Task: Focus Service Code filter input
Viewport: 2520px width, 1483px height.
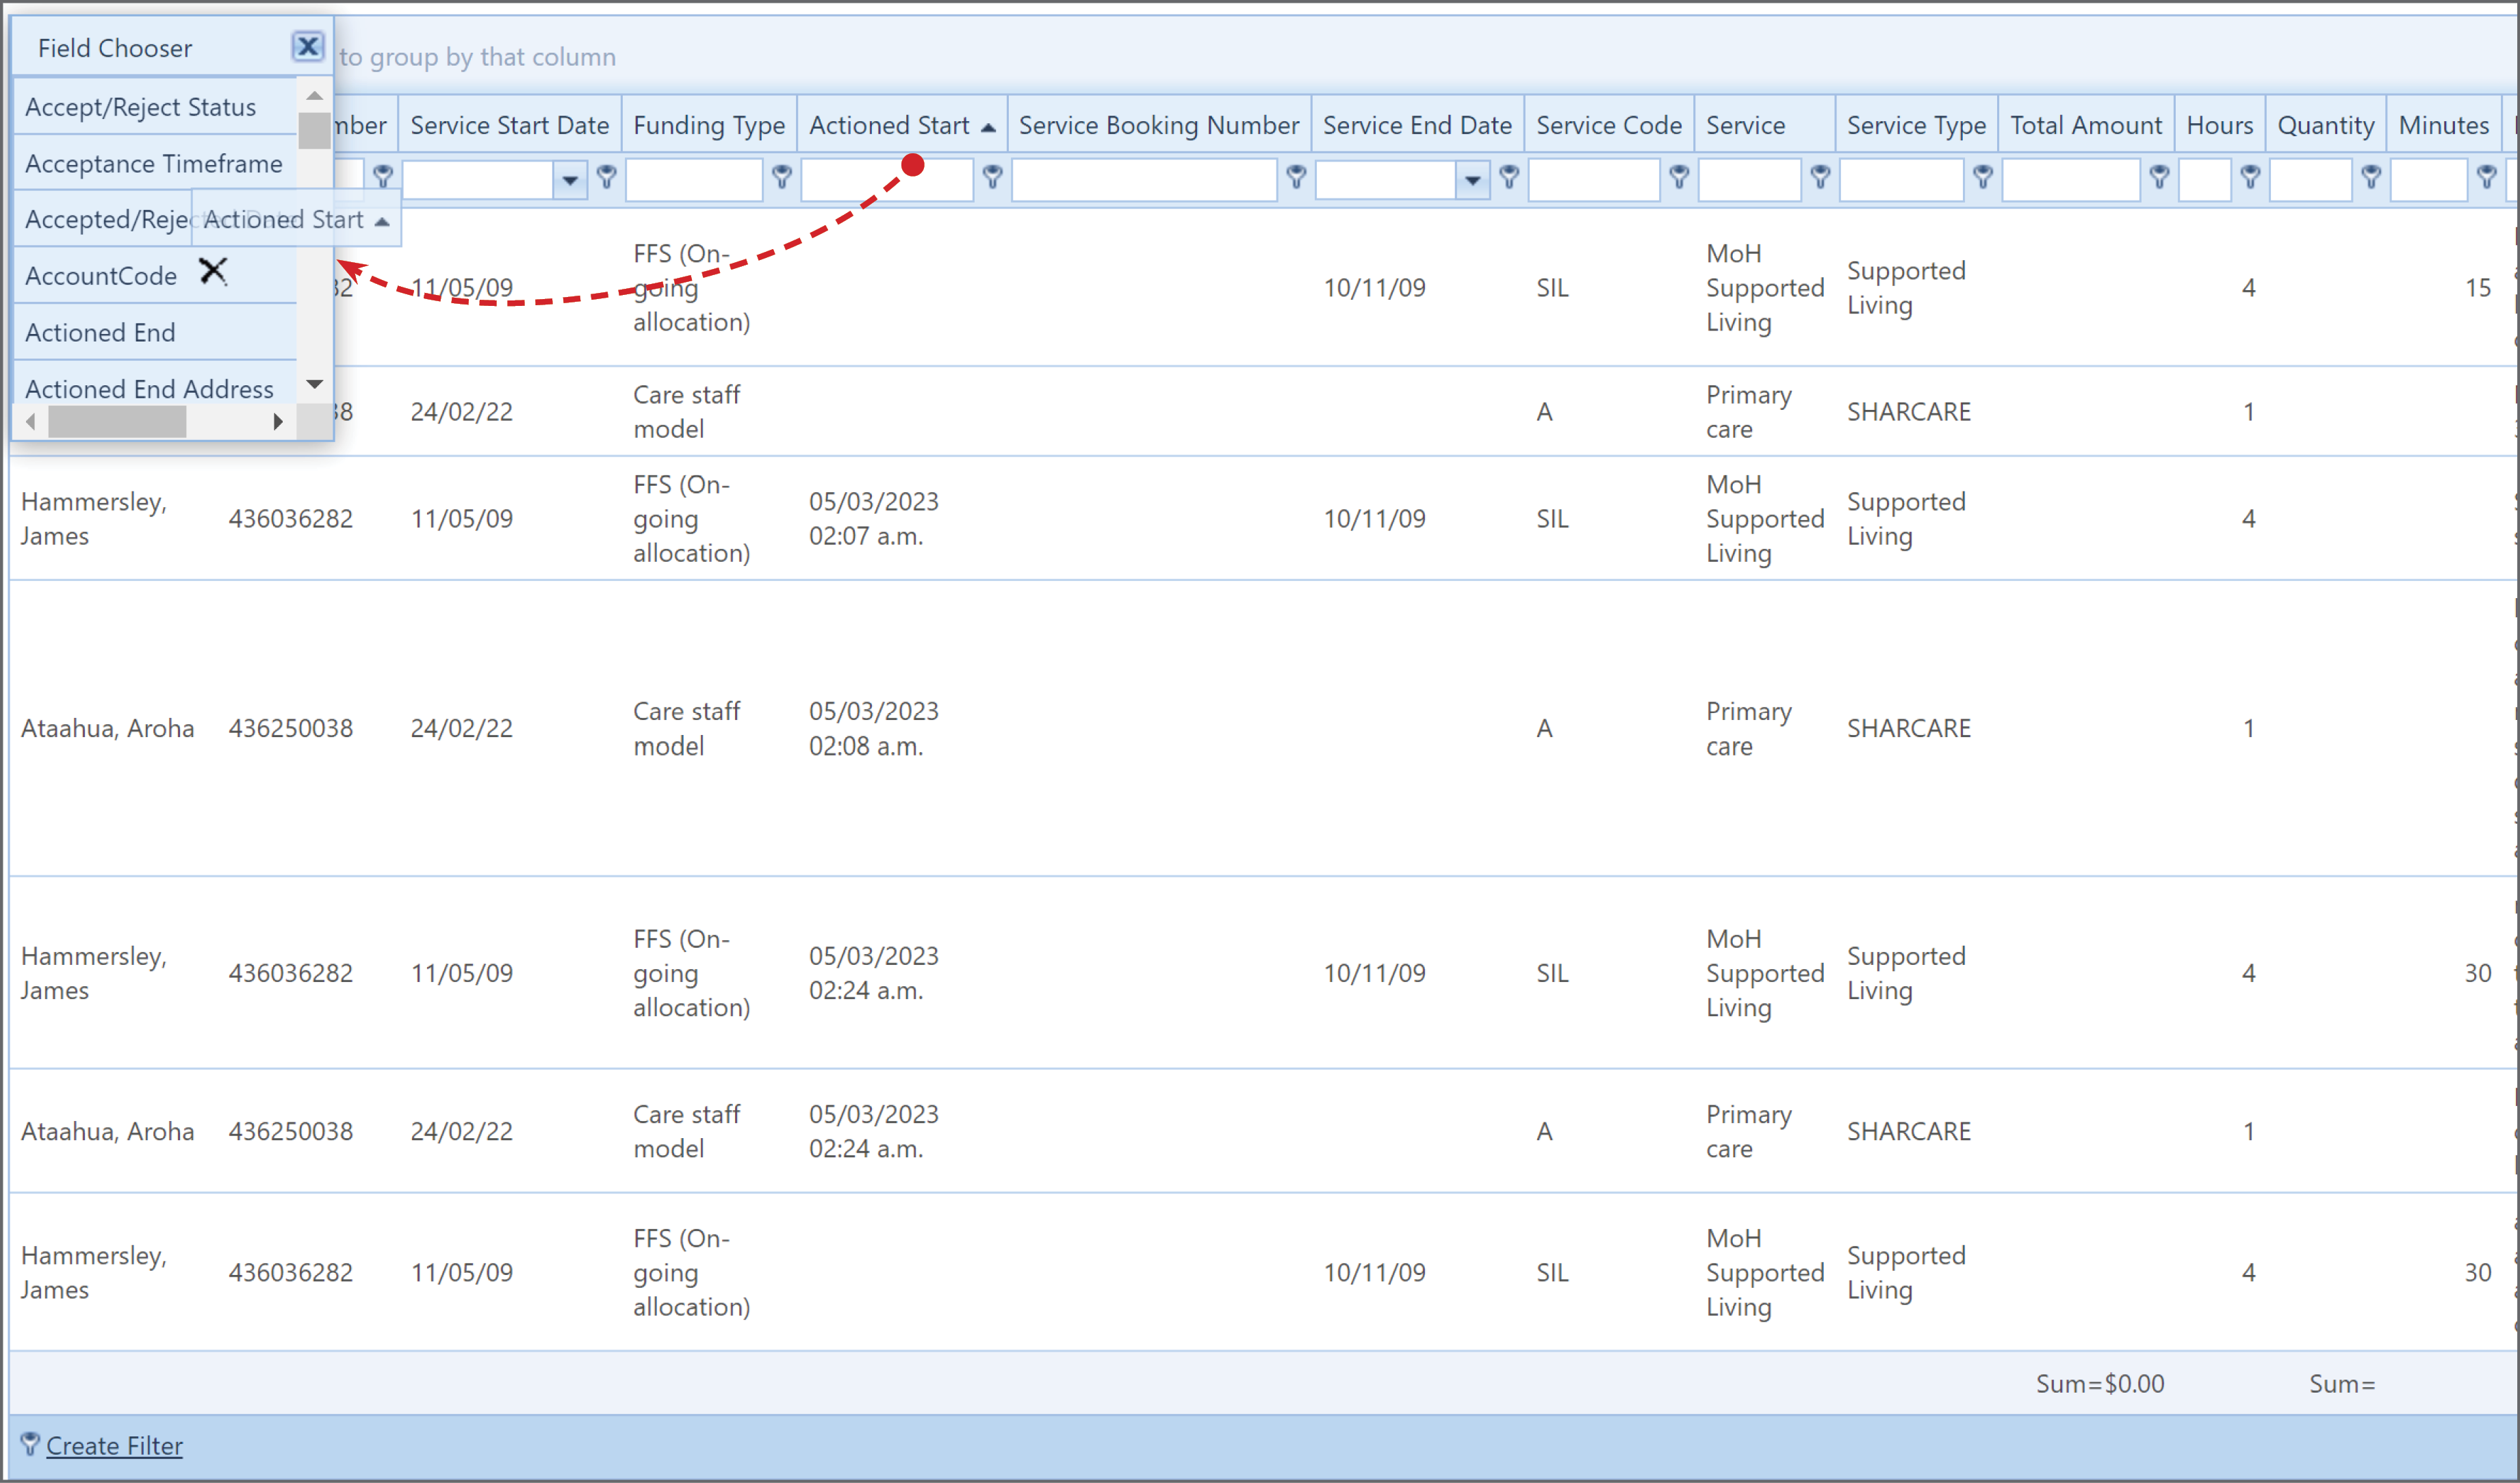Action: [x=1594, y=180]
